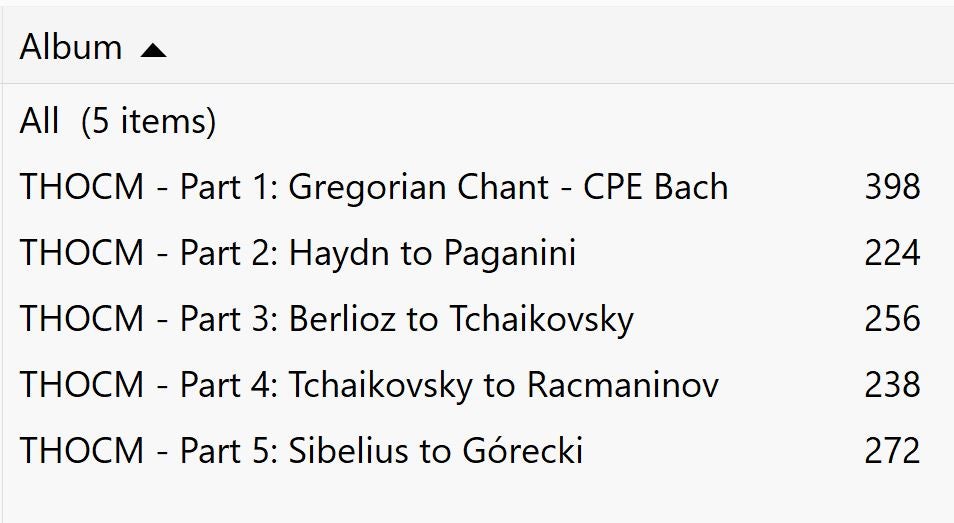Click the 272 track count
Viewport: 954px width, 523px height.
892,451
